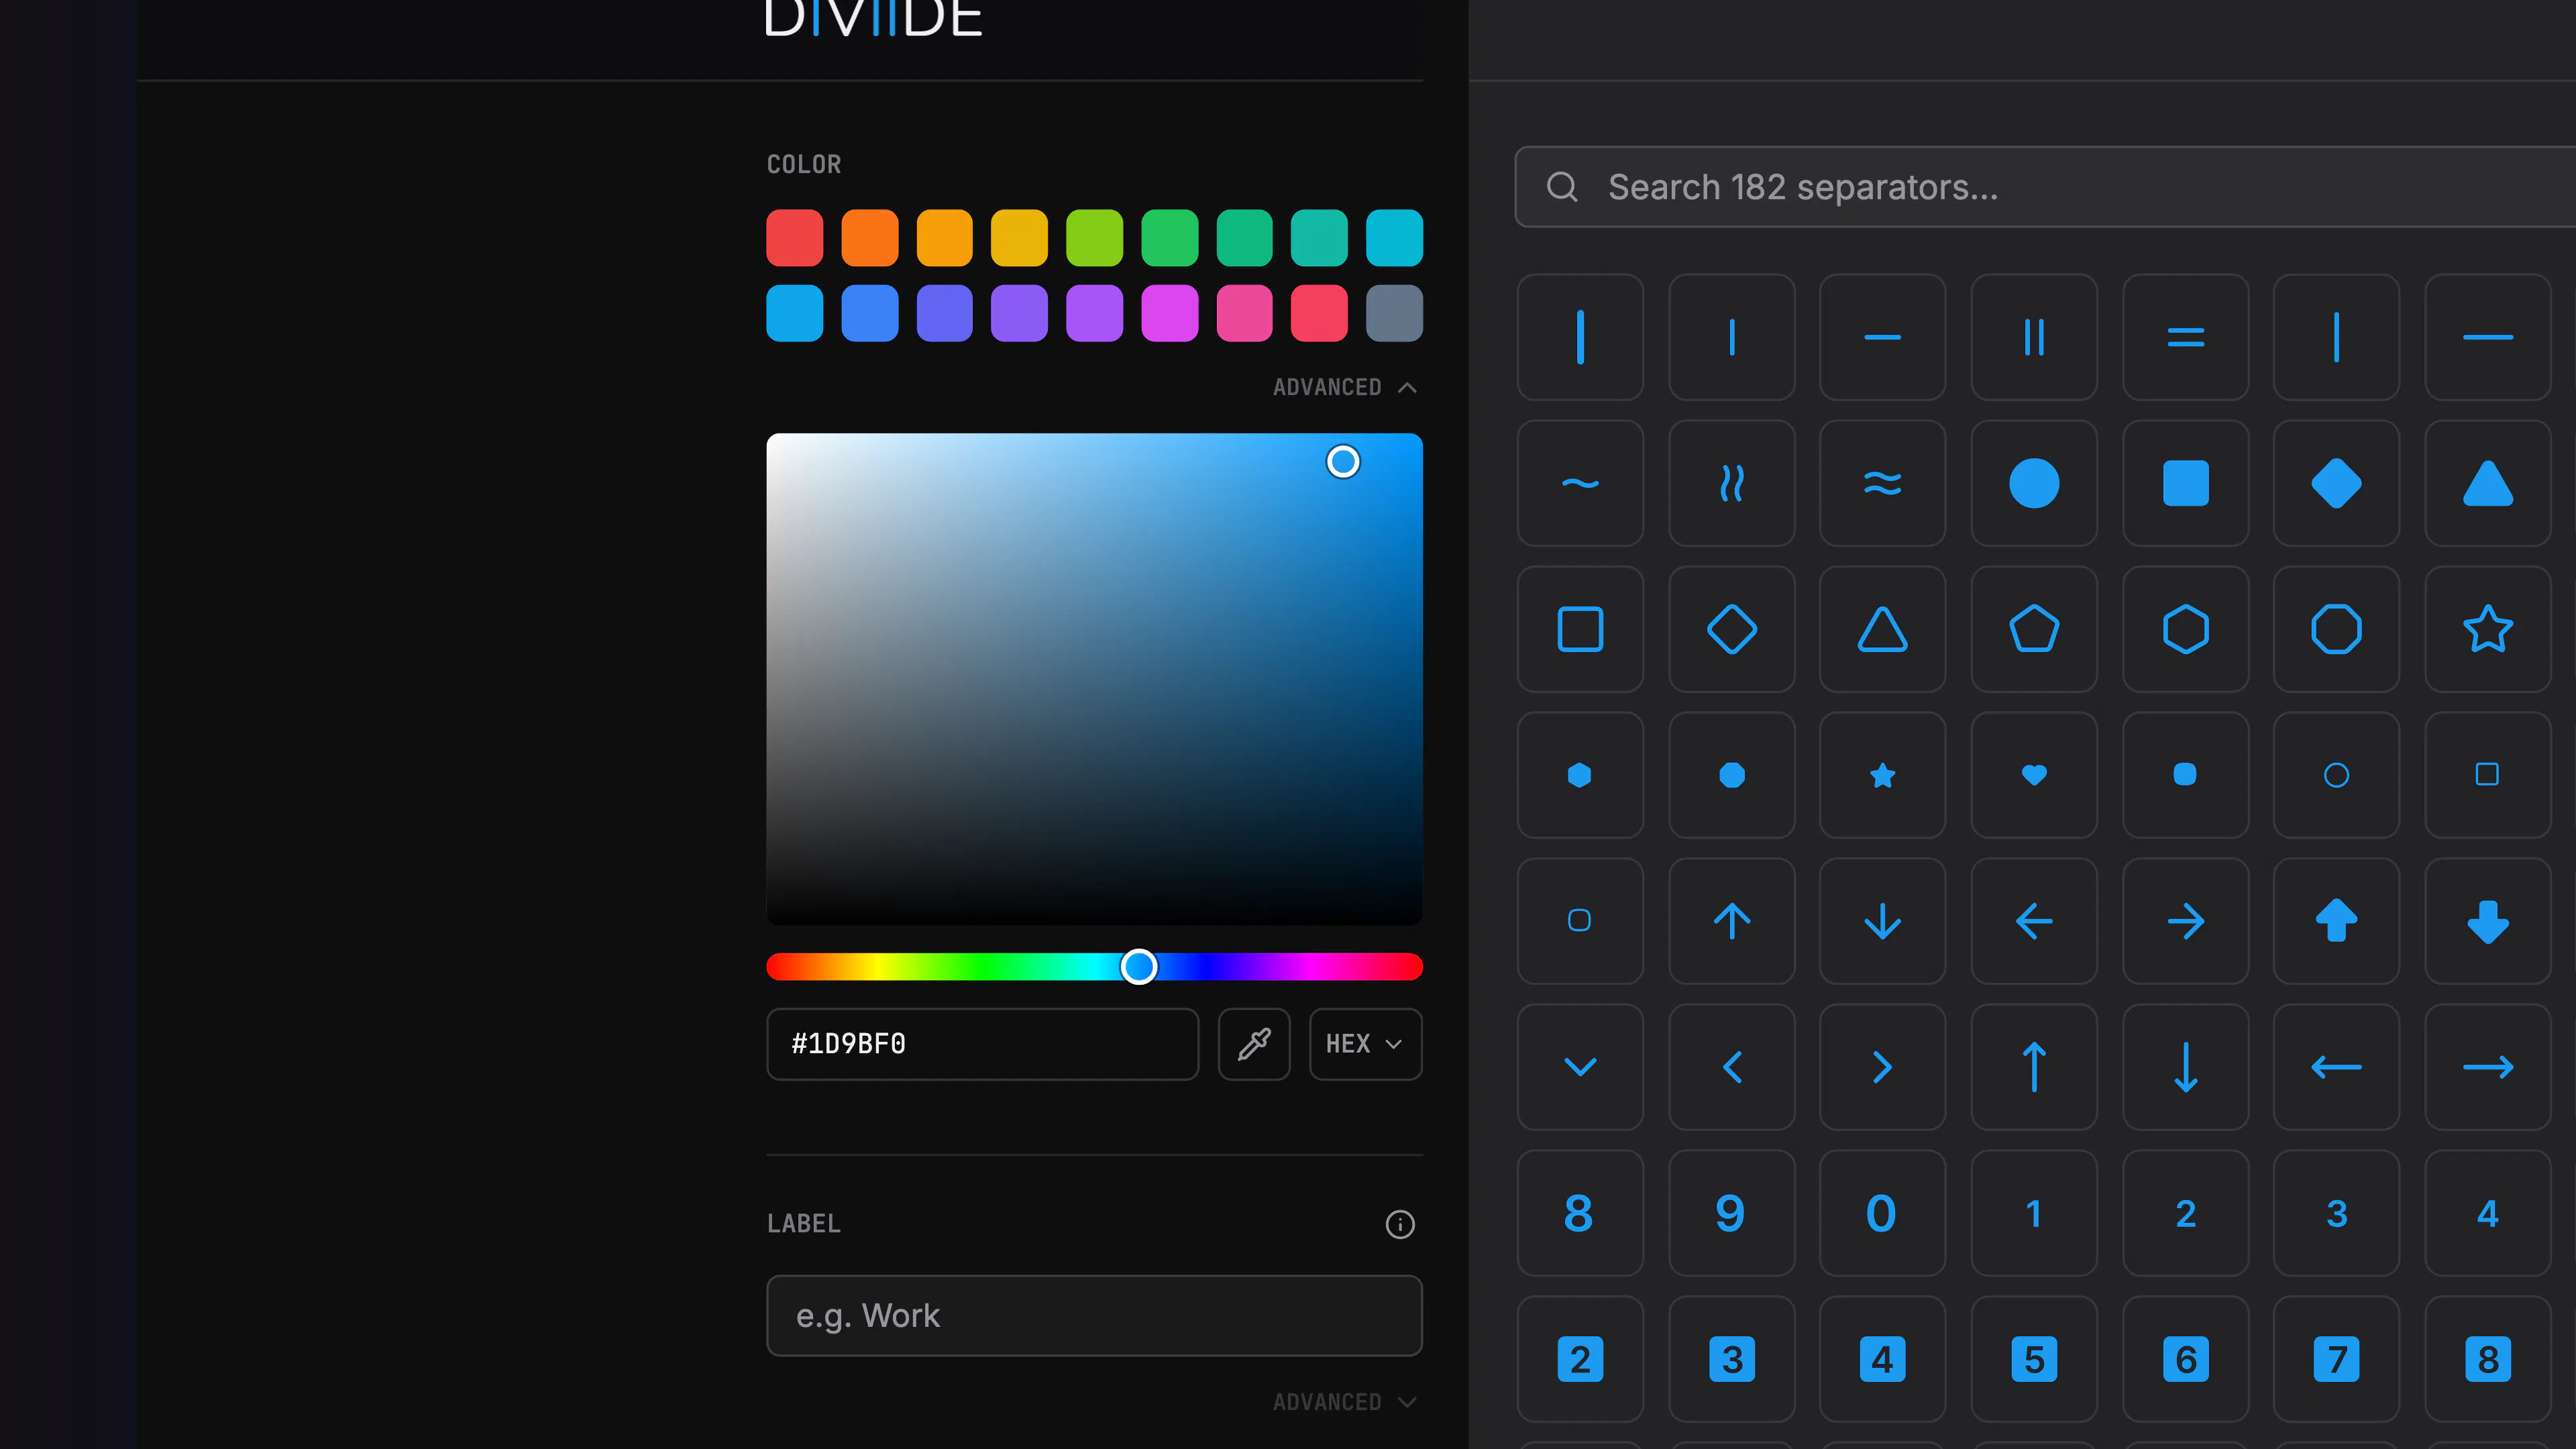This screenshot has width=2576, height=1449.
Task: Select the outlined hexagon separator
Action: pyautogui.click(x=2185, y=629)
